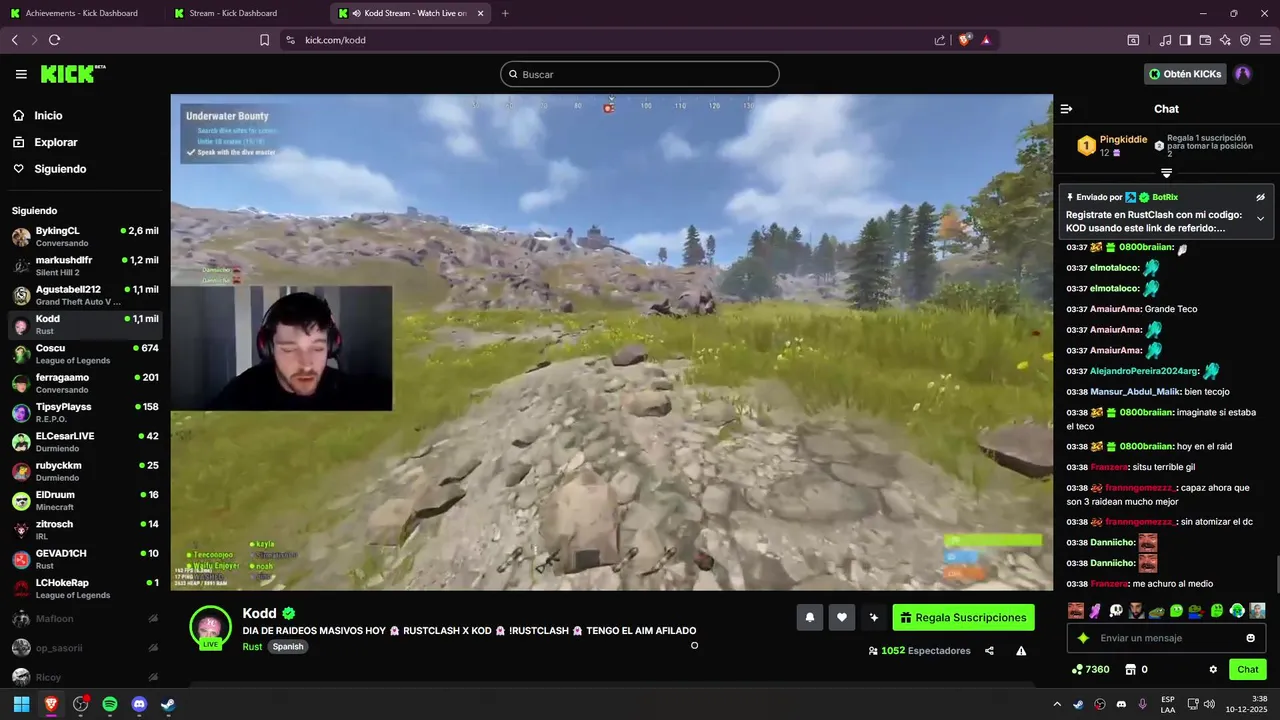Open the chat shop icon

1131,670
